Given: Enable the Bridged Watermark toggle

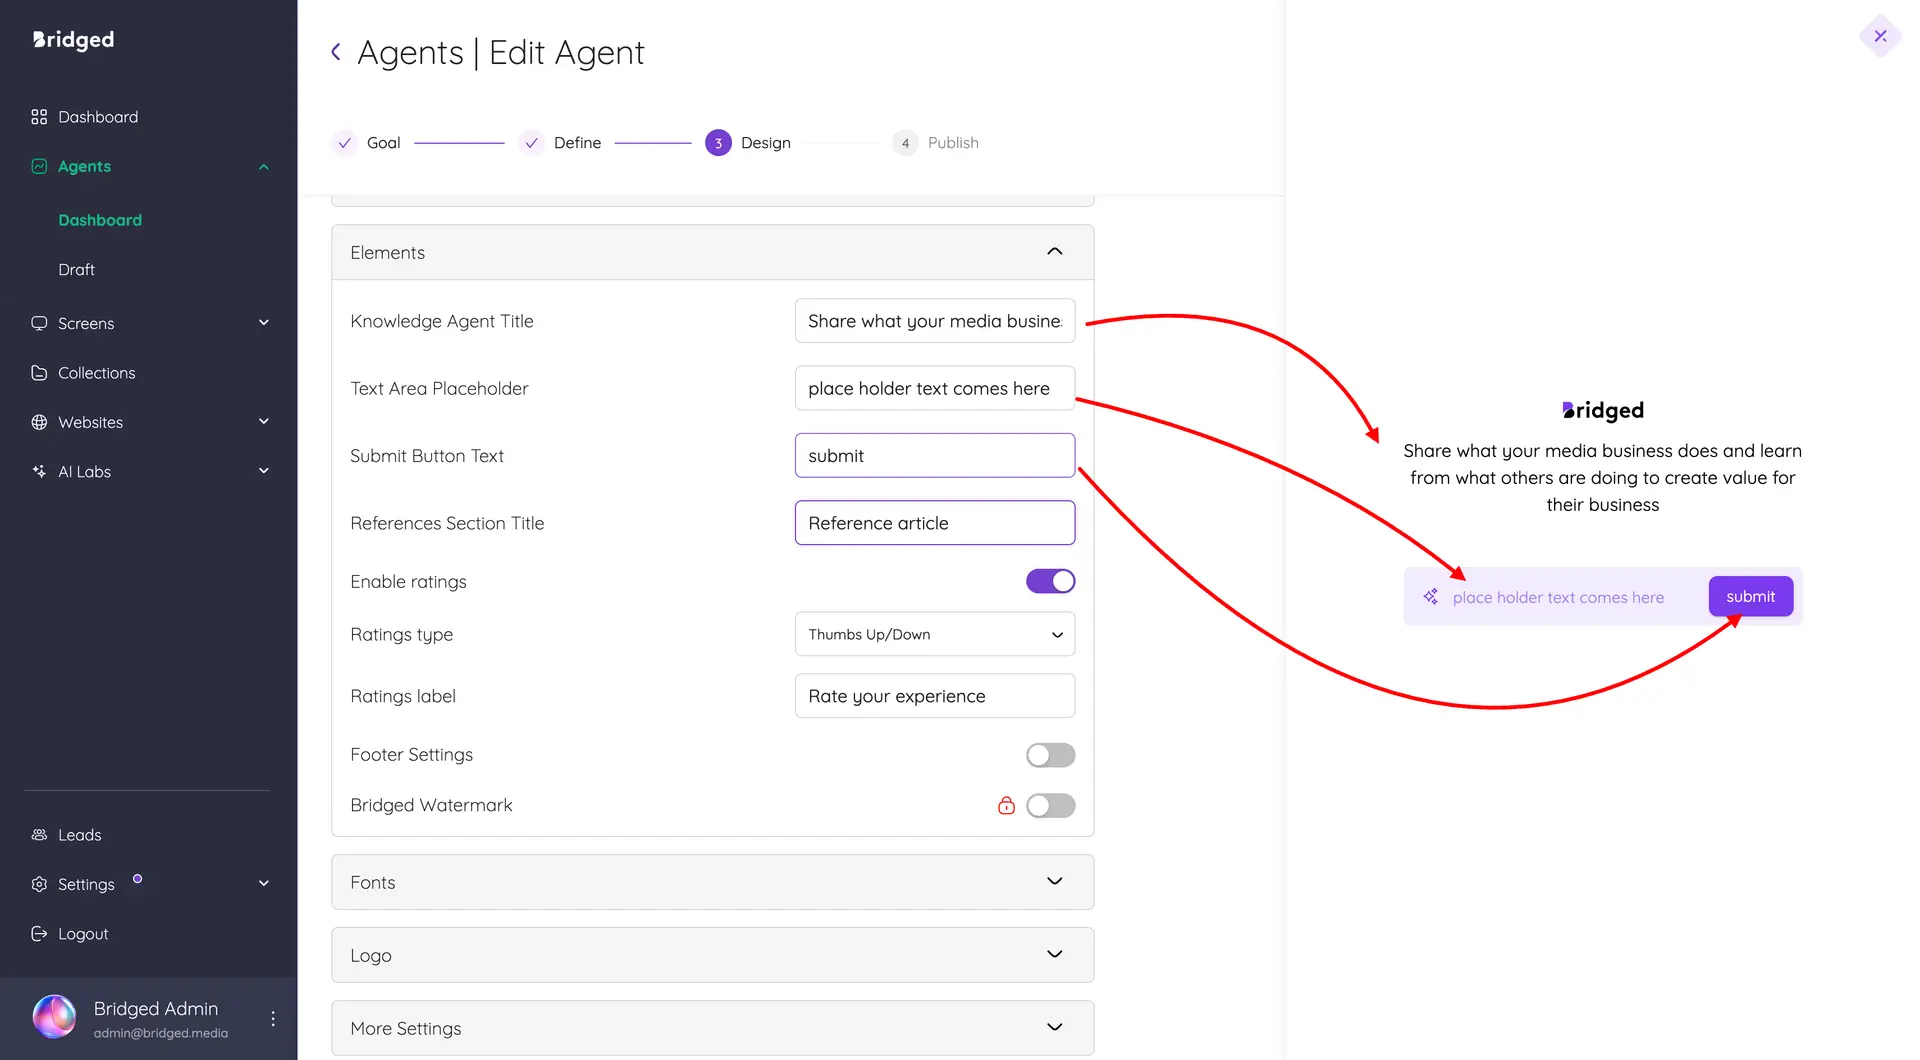Looking at the screenshot, I should point(1050,805).
